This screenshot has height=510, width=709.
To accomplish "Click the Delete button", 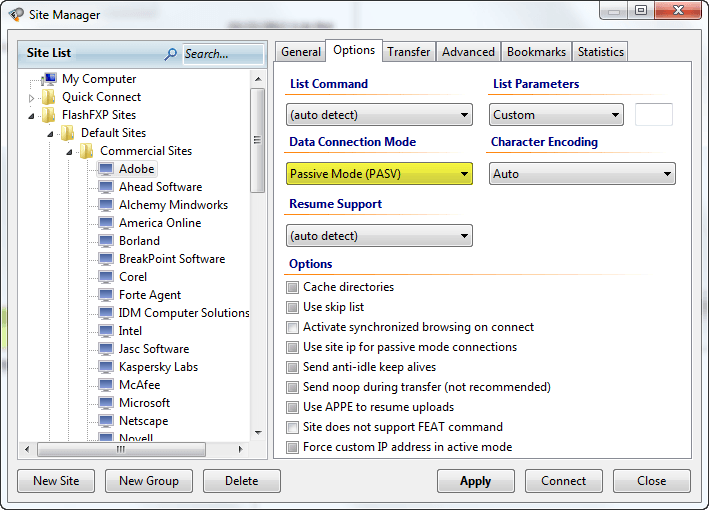I will coord(241,481).
